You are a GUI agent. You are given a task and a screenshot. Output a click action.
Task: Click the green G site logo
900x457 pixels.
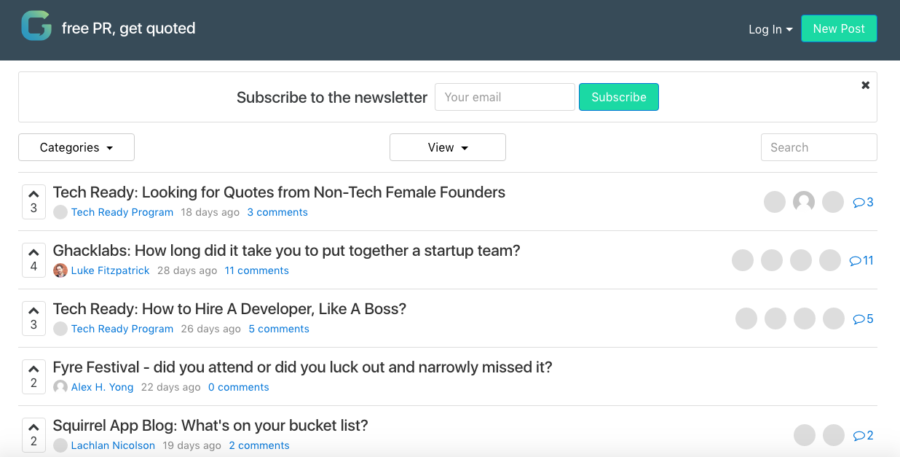tap(36, 26)
